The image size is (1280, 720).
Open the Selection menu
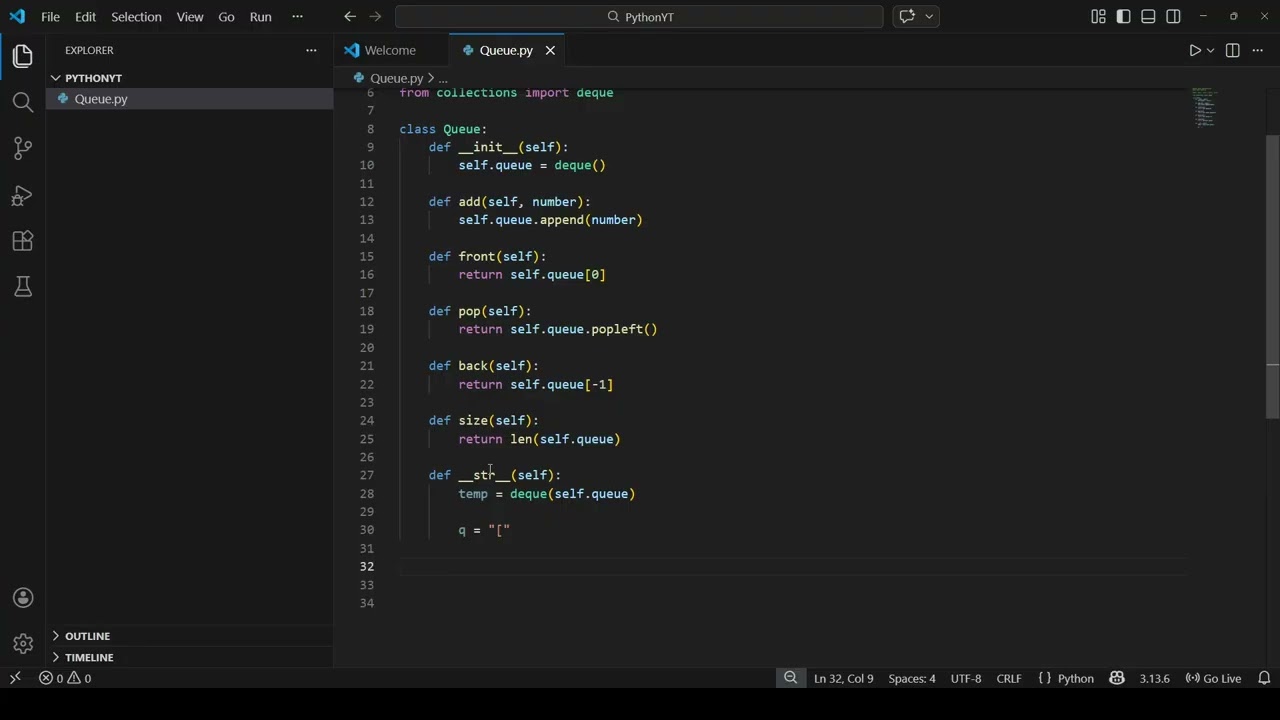pos(136,16)
